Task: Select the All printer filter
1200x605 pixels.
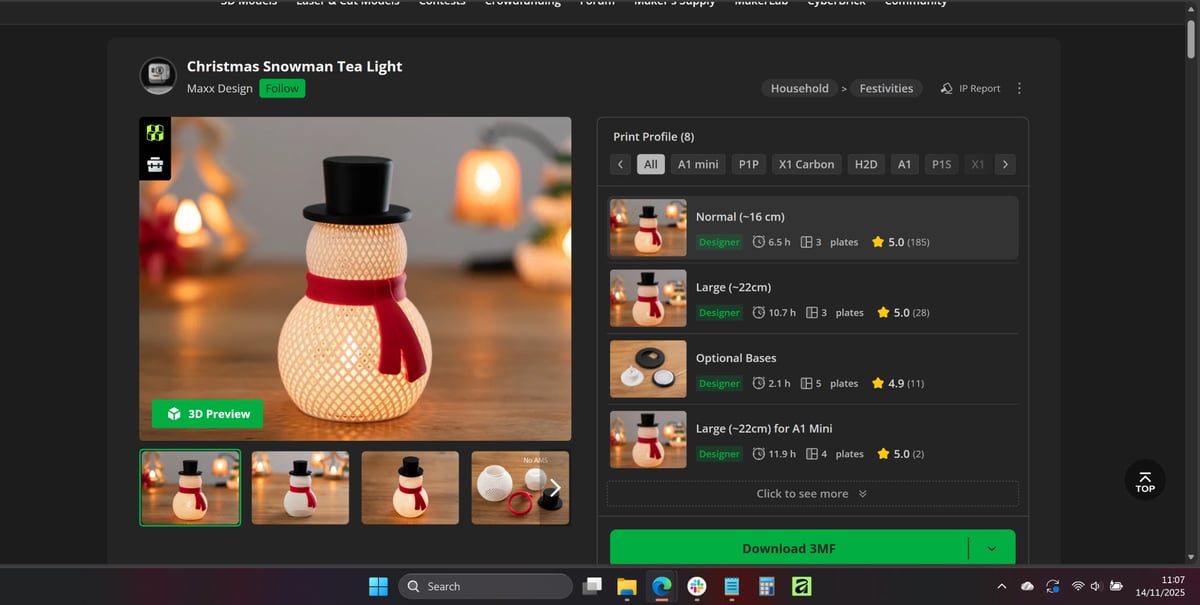Action: click(651, 164)
